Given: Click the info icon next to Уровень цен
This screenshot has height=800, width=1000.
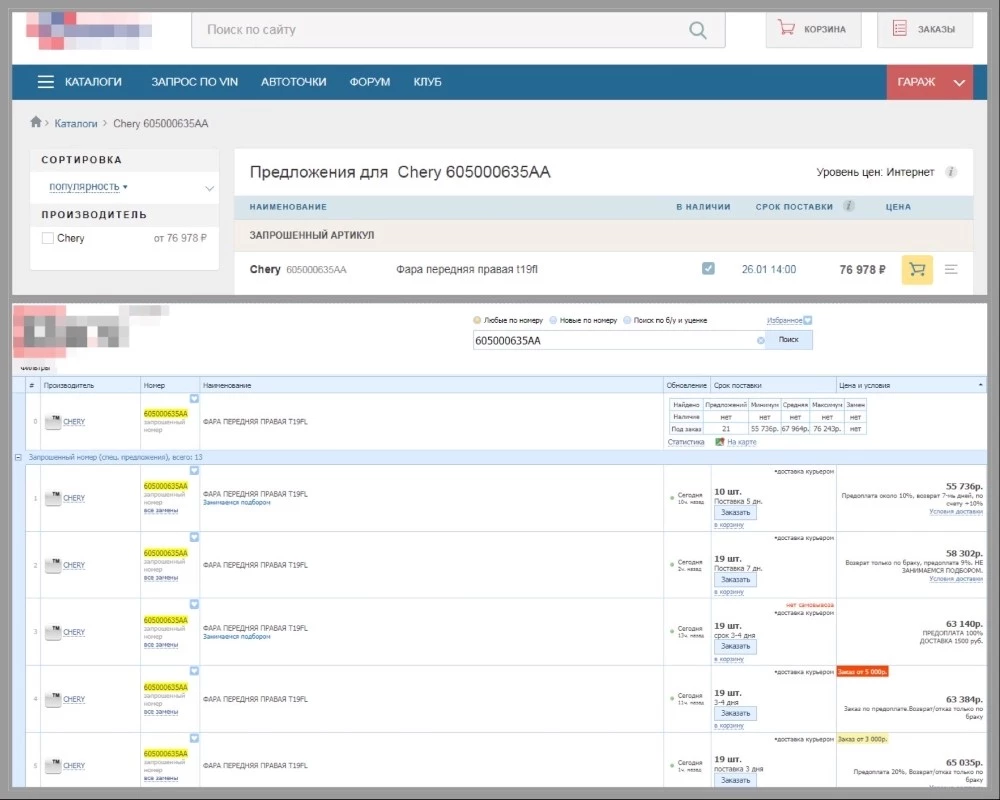Looking at the screenshot, I should click(951, 172).
